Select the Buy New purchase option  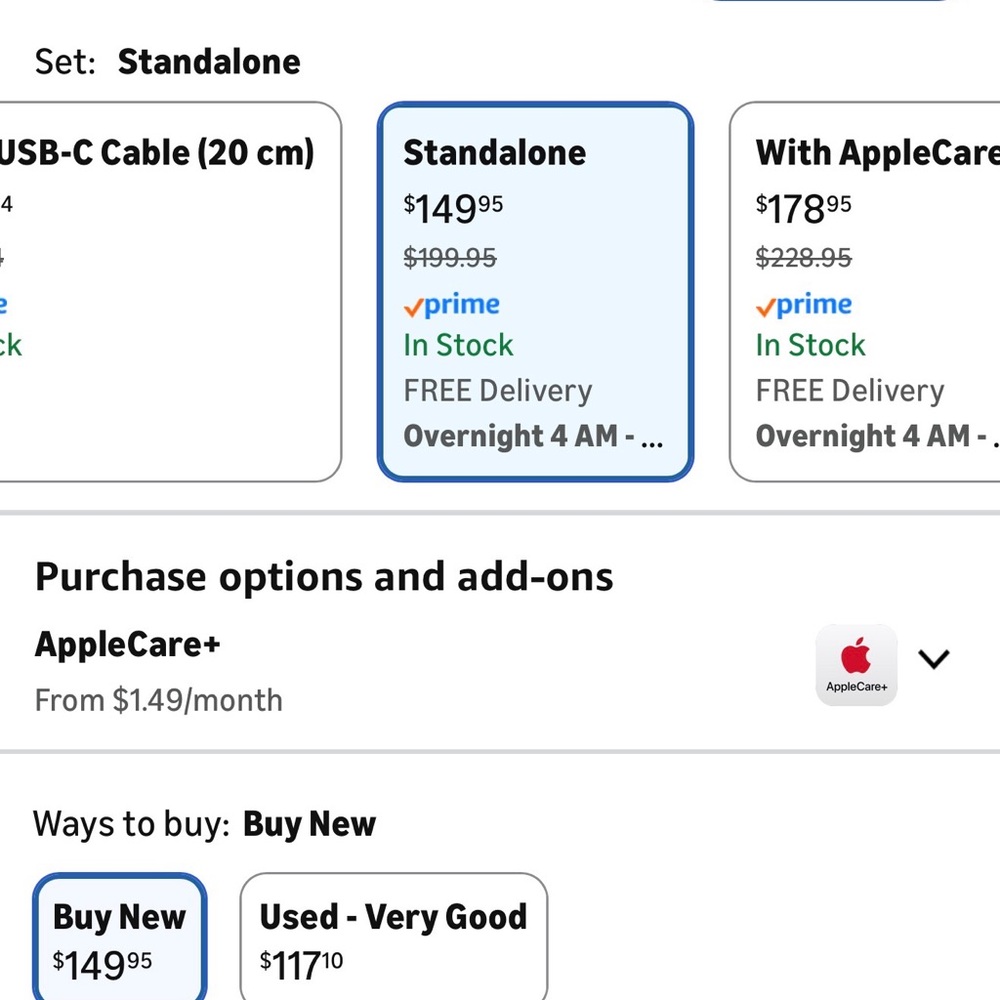tap(119, 937)
